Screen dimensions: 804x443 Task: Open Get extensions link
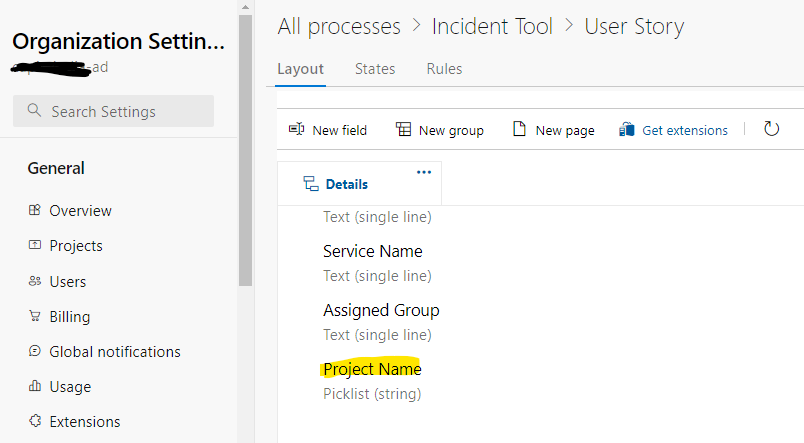click(673, 130)
